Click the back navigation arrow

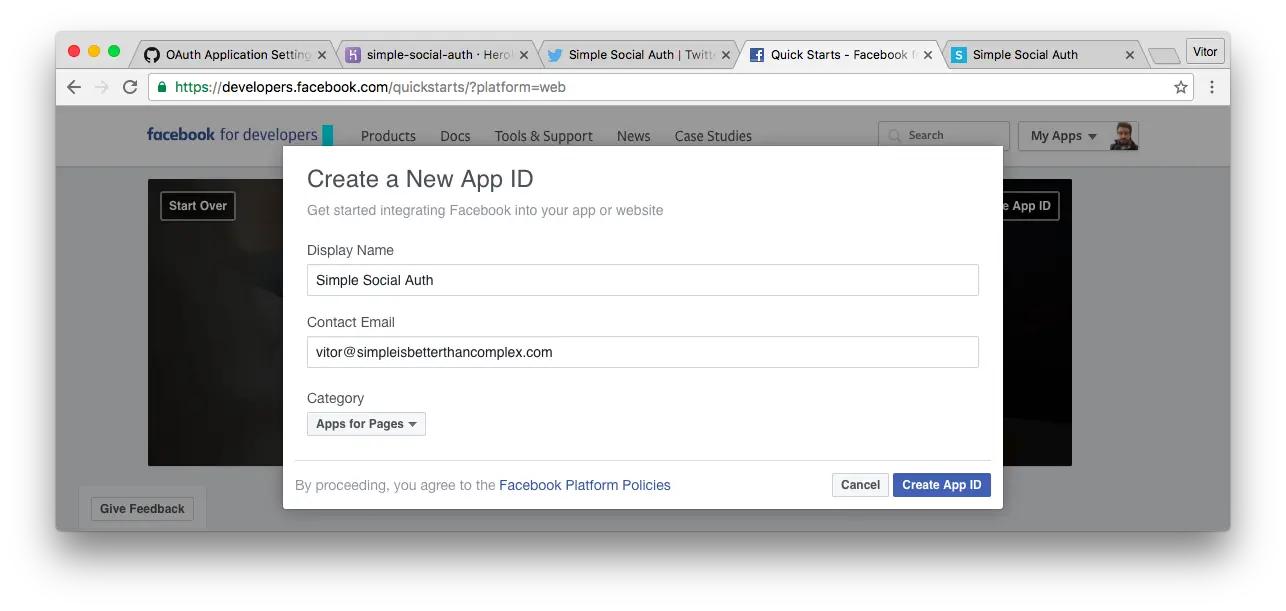click(x=73, y=87)
